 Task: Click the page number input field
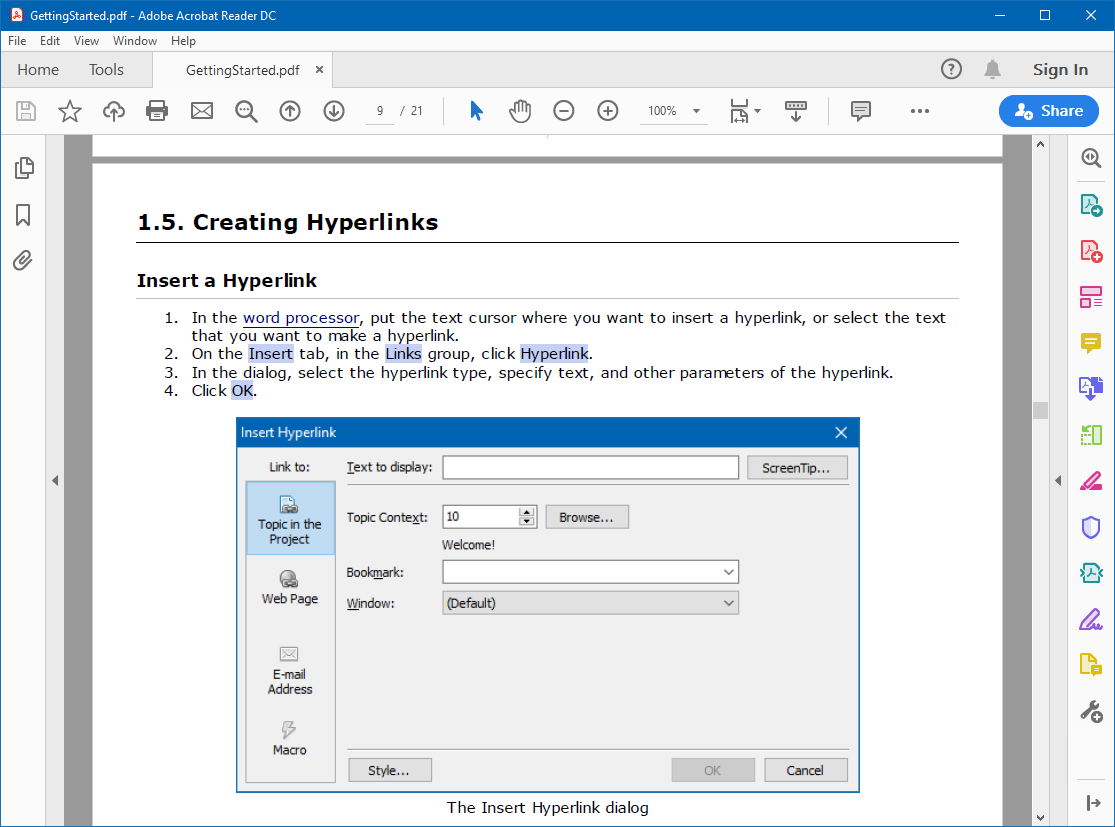379,111
